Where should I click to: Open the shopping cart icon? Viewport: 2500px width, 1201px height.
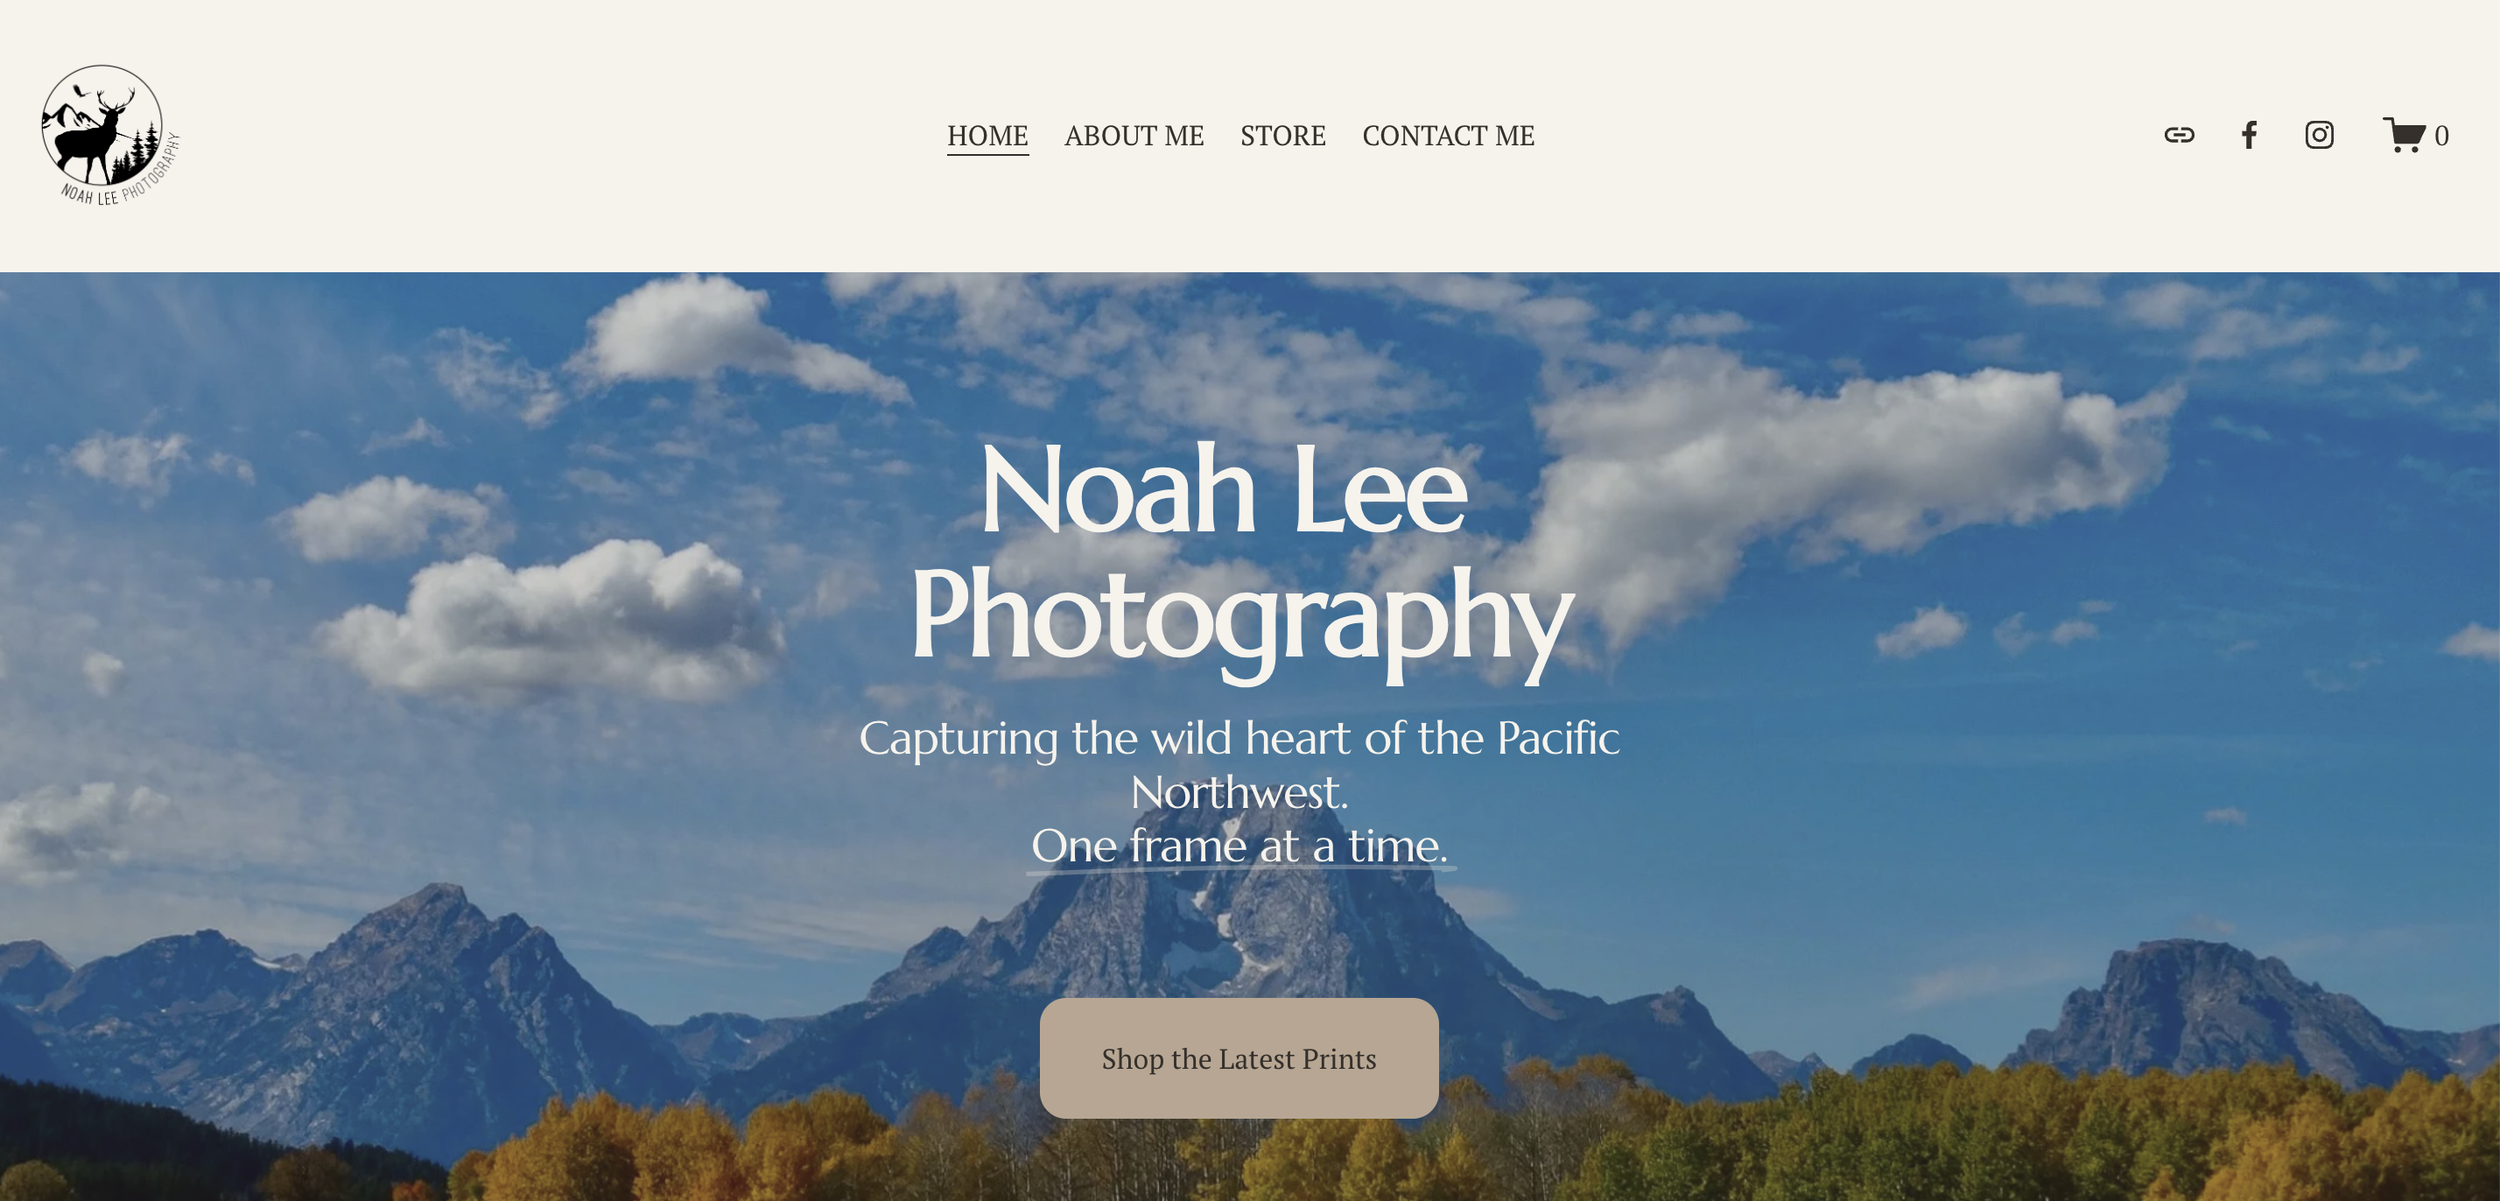tap(2404, 135)
